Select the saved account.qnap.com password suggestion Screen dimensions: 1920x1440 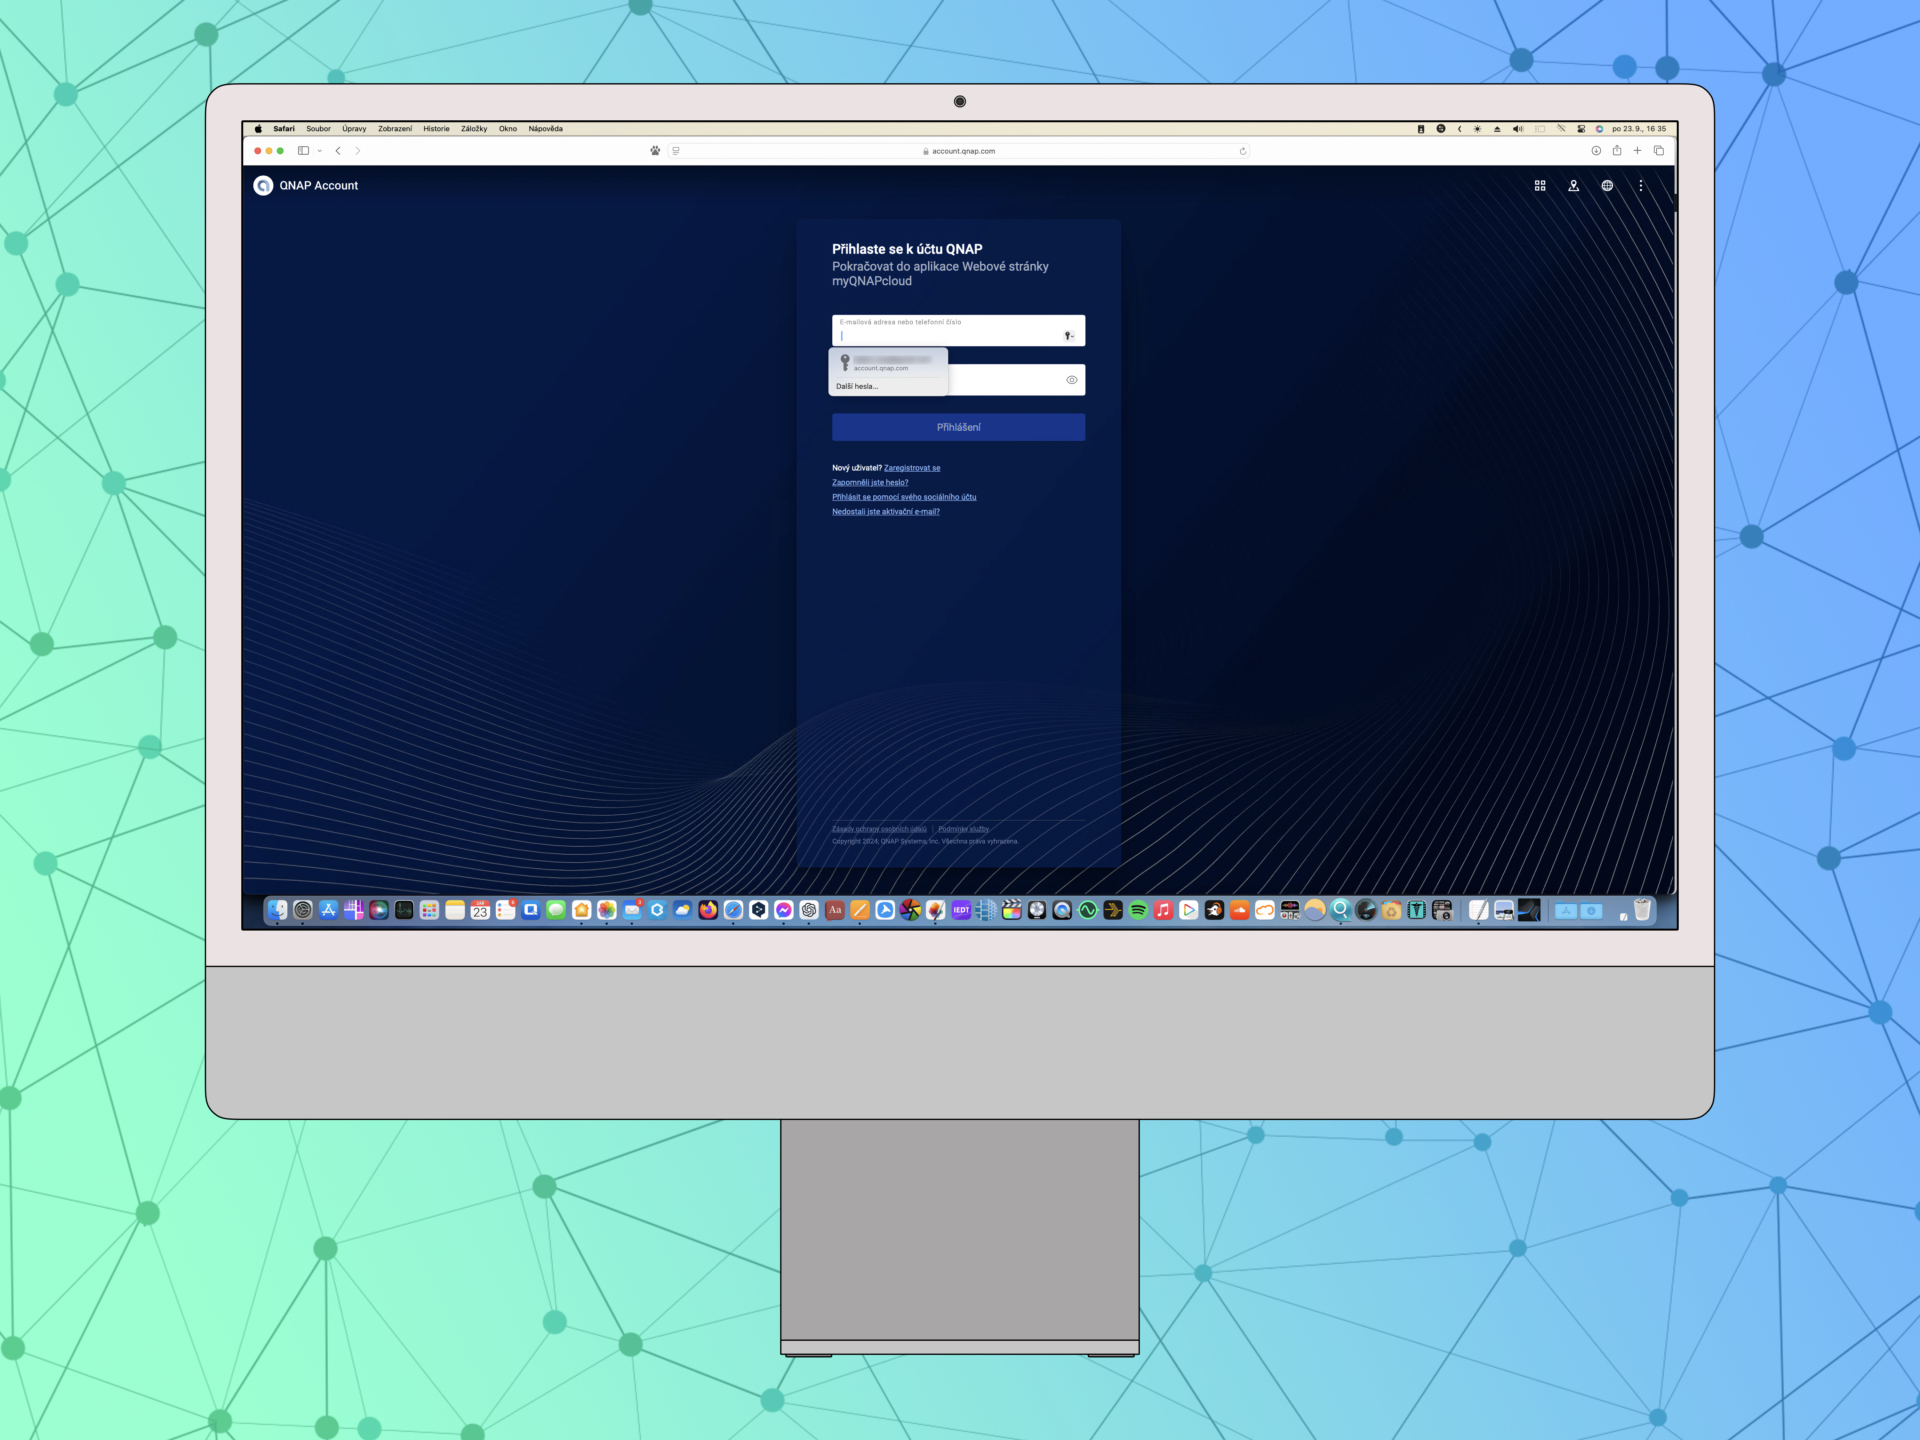click(x=888, y=363)
